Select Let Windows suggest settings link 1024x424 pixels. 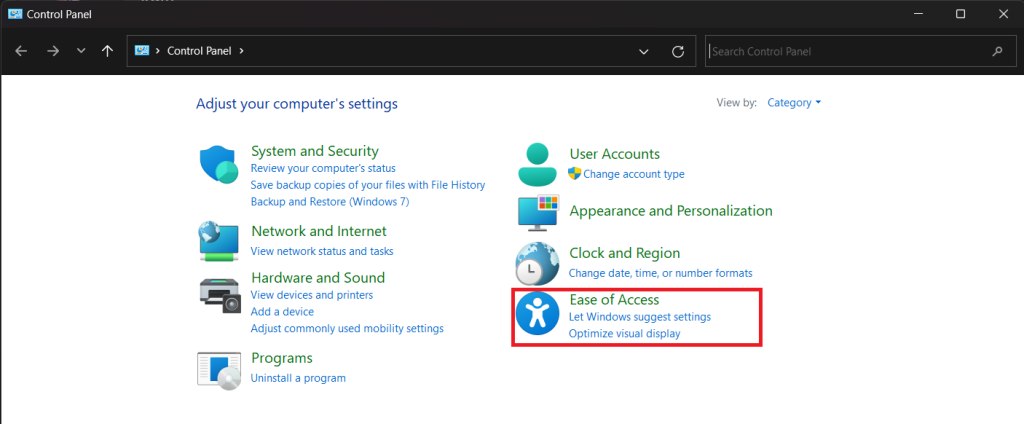tap(640, 317)
